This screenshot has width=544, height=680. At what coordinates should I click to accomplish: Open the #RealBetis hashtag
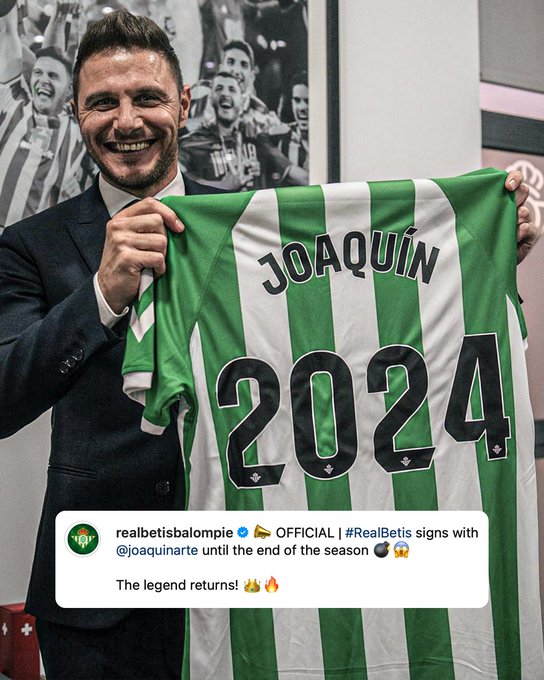coord(378,533)
